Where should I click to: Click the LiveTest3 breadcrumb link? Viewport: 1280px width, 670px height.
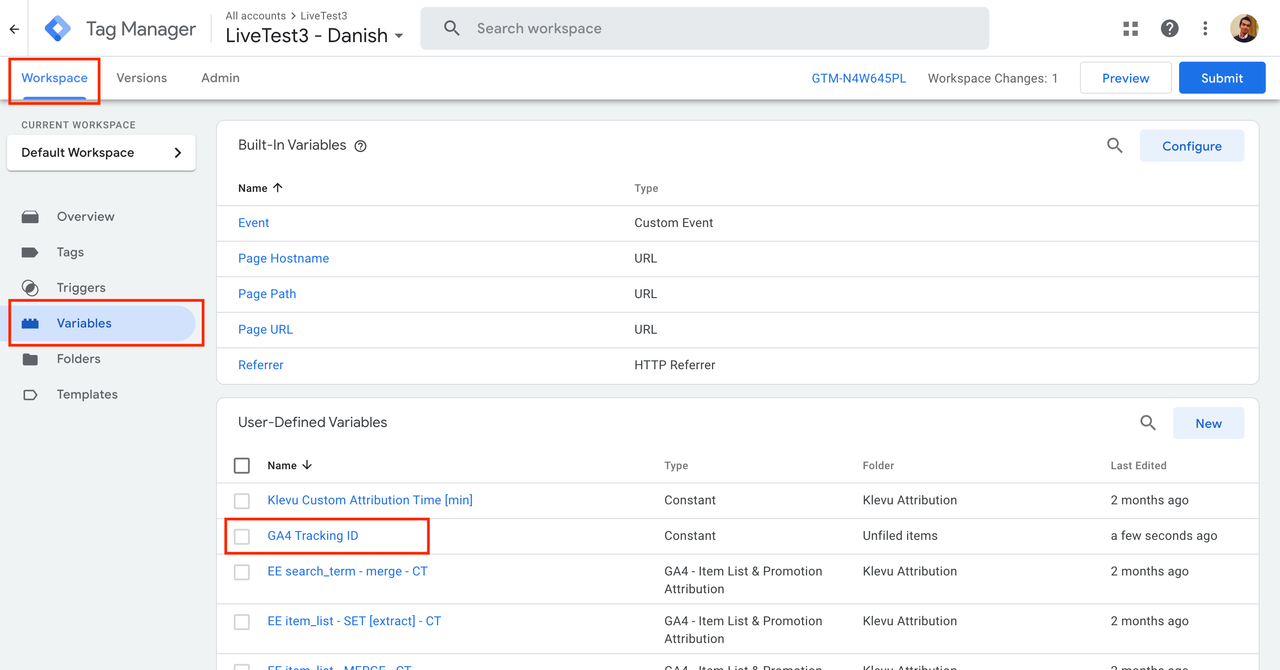(x=324, y=16)
